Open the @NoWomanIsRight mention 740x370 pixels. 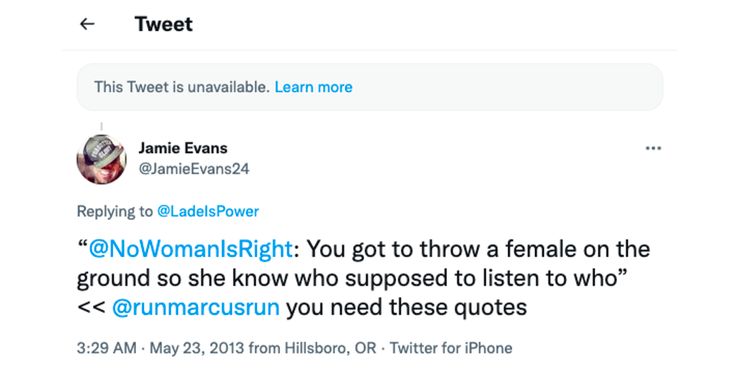coord(191,249)
